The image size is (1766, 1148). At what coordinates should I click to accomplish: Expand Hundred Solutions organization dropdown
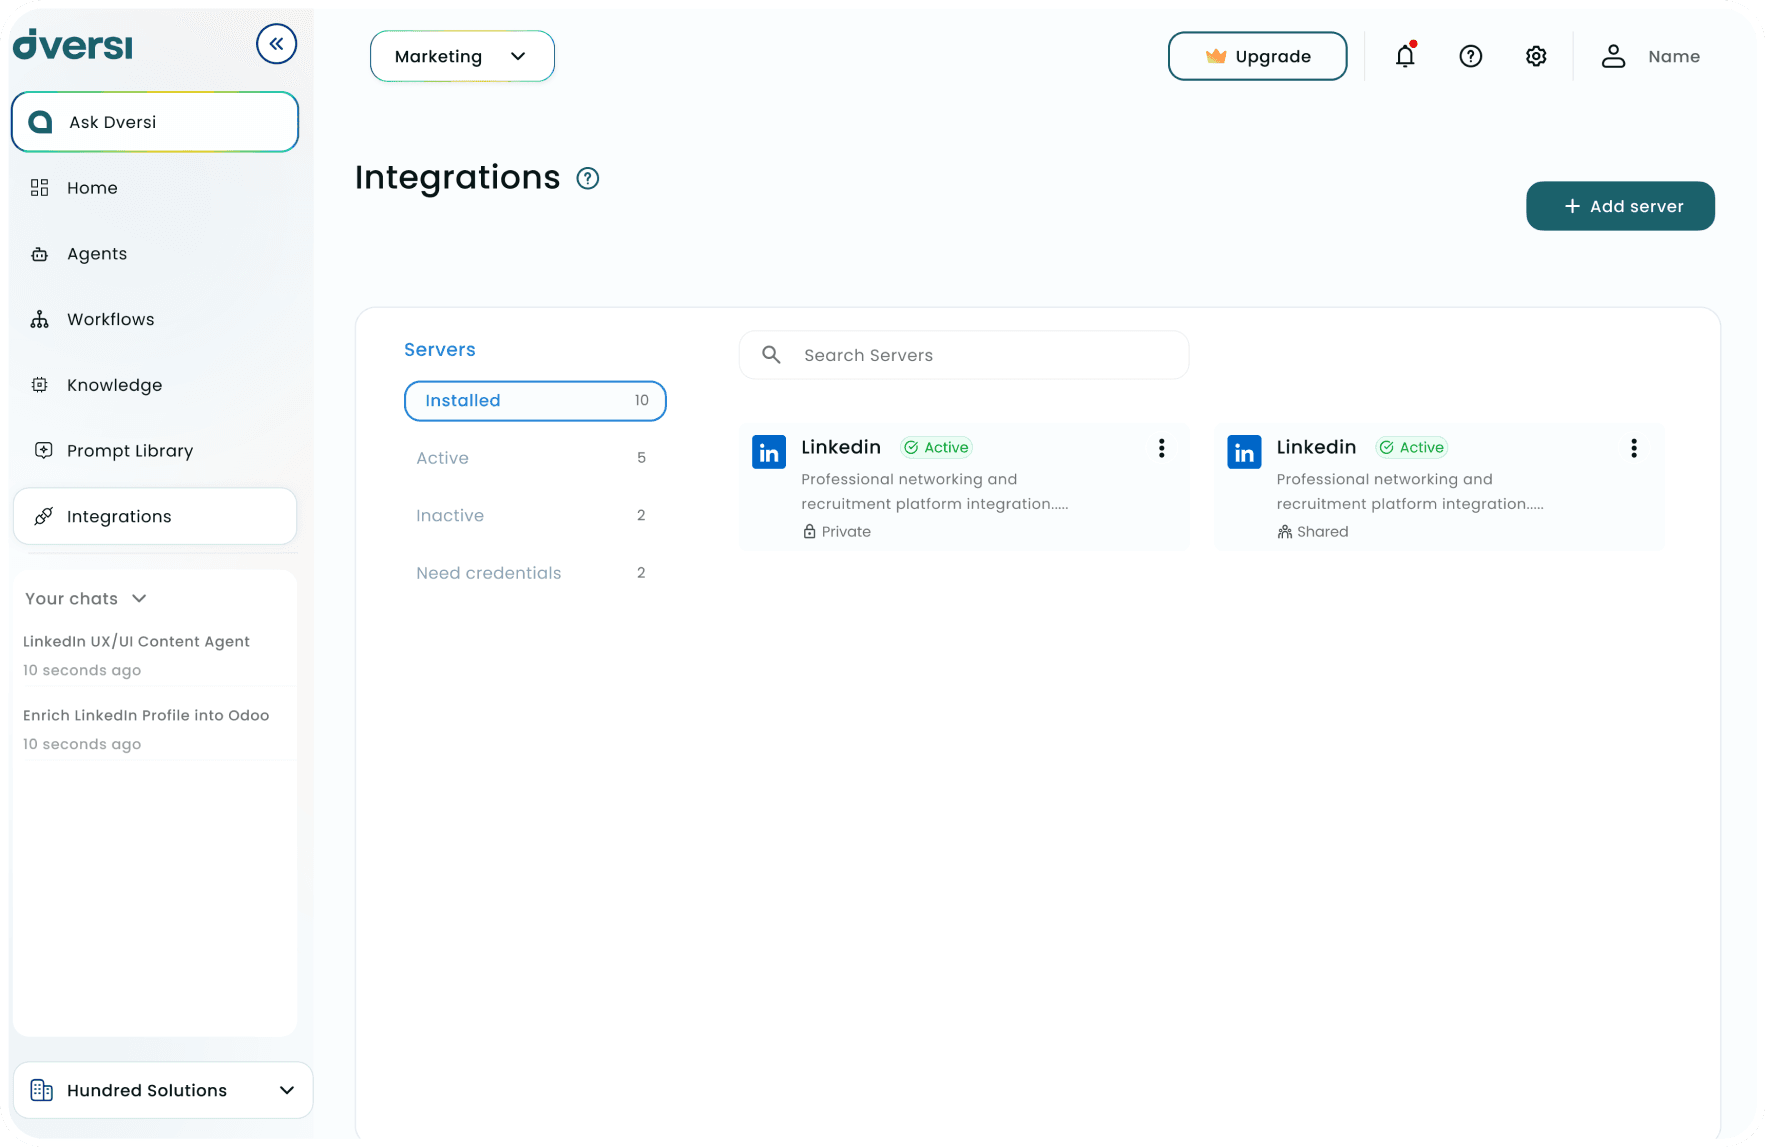[163, 1091]
